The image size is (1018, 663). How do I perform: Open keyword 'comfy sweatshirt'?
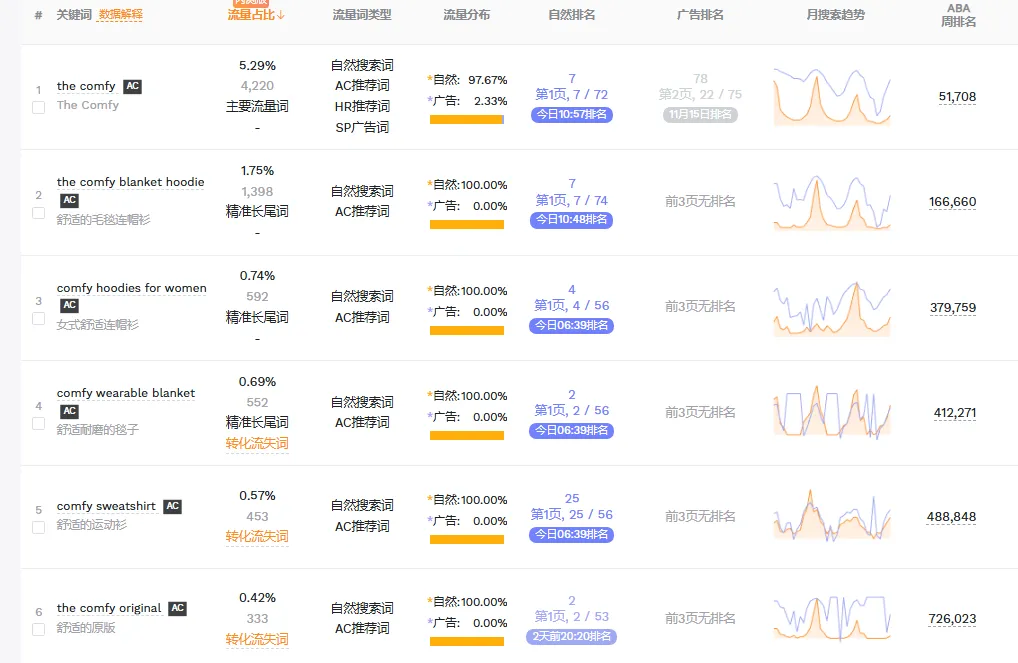(106, 506)
